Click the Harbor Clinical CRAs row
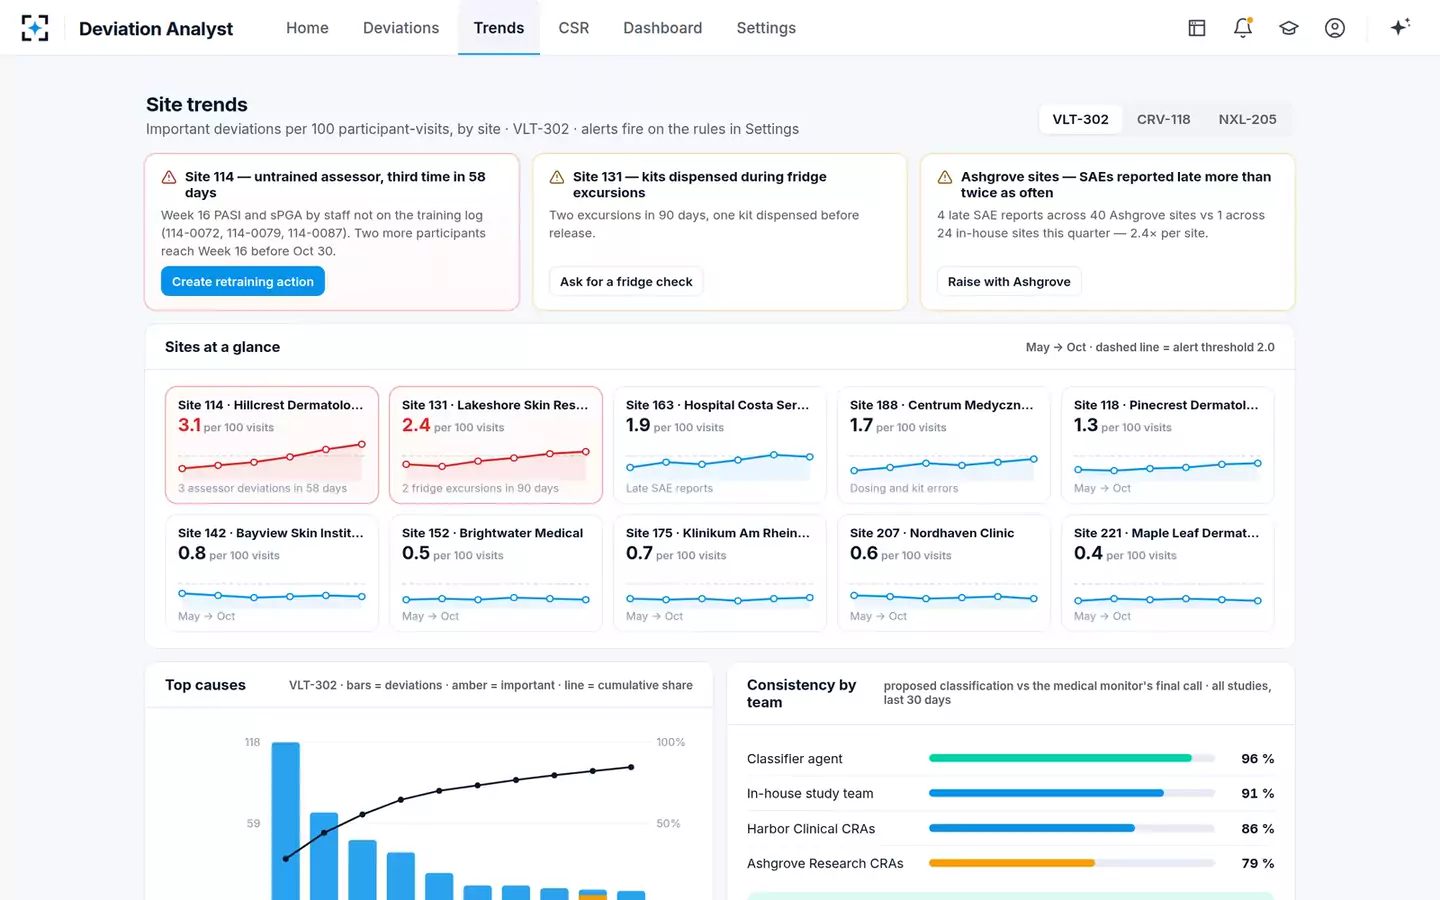 [1010, 829]
